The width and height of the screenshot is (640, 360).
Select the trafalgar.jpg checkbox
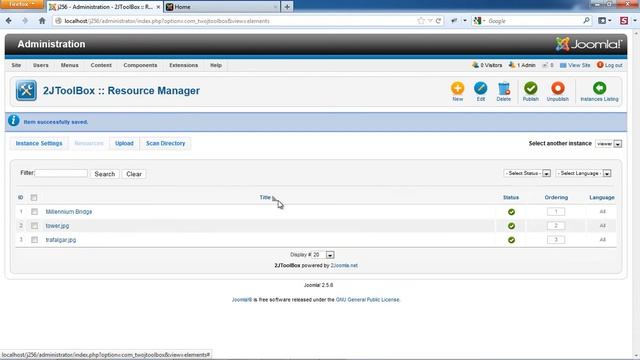pos(34,240)
